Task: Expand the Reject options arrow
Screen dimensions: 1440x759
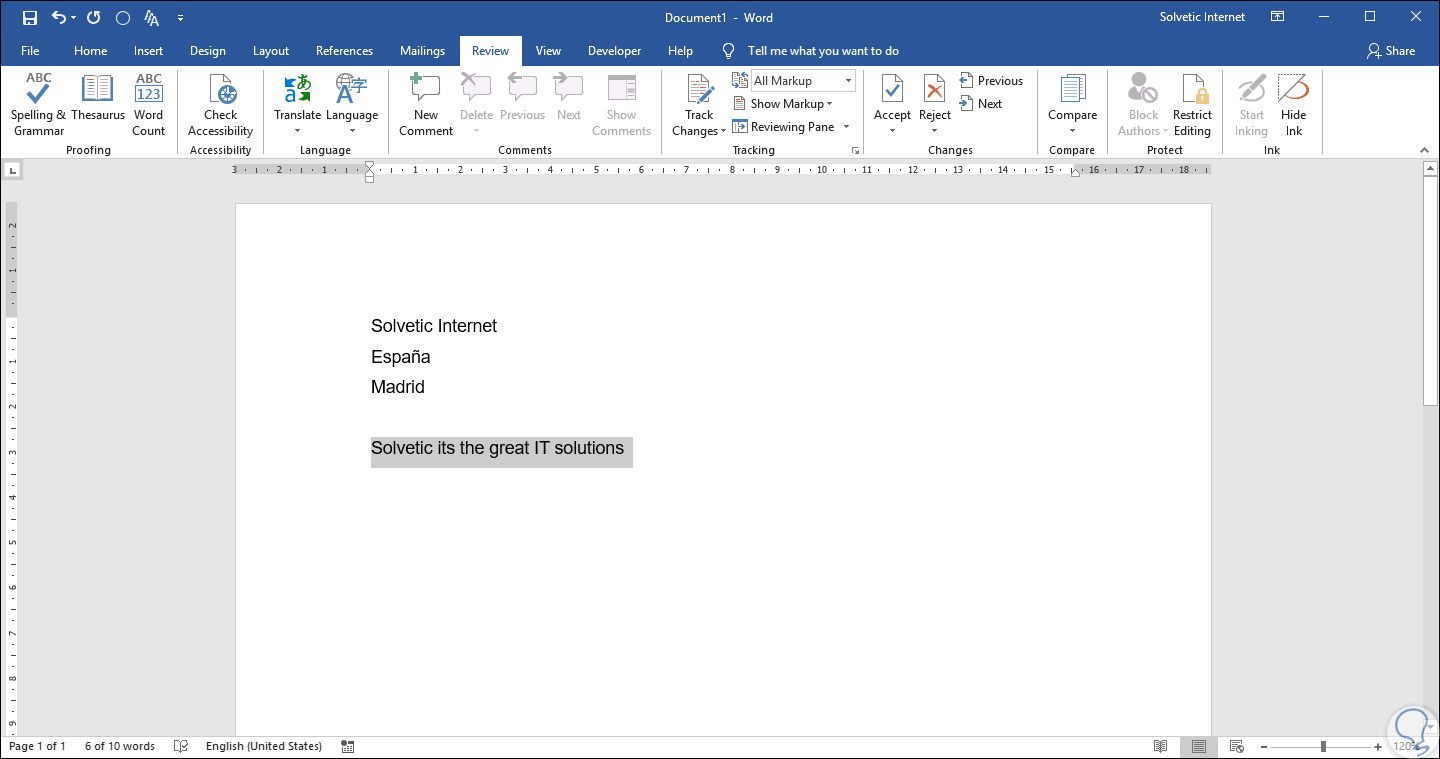Action: point(935,131)
